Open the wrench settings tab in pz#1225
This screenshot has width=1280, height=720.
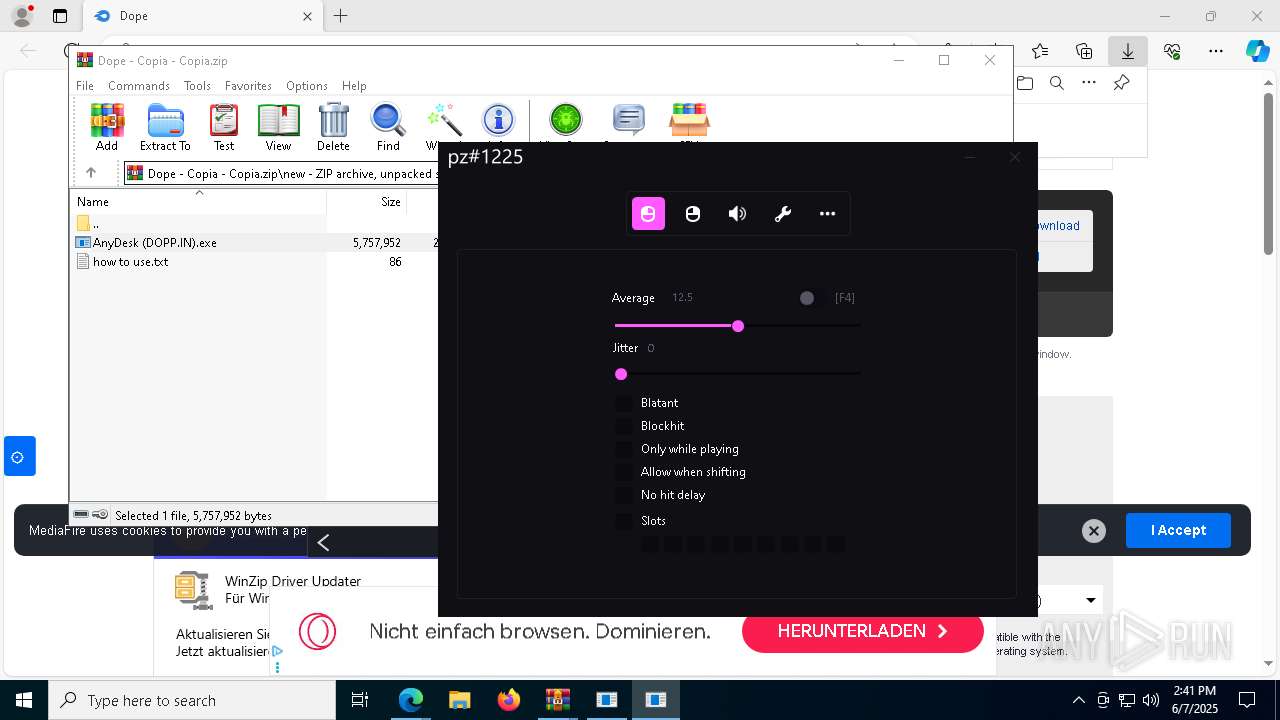coord(783,213)
